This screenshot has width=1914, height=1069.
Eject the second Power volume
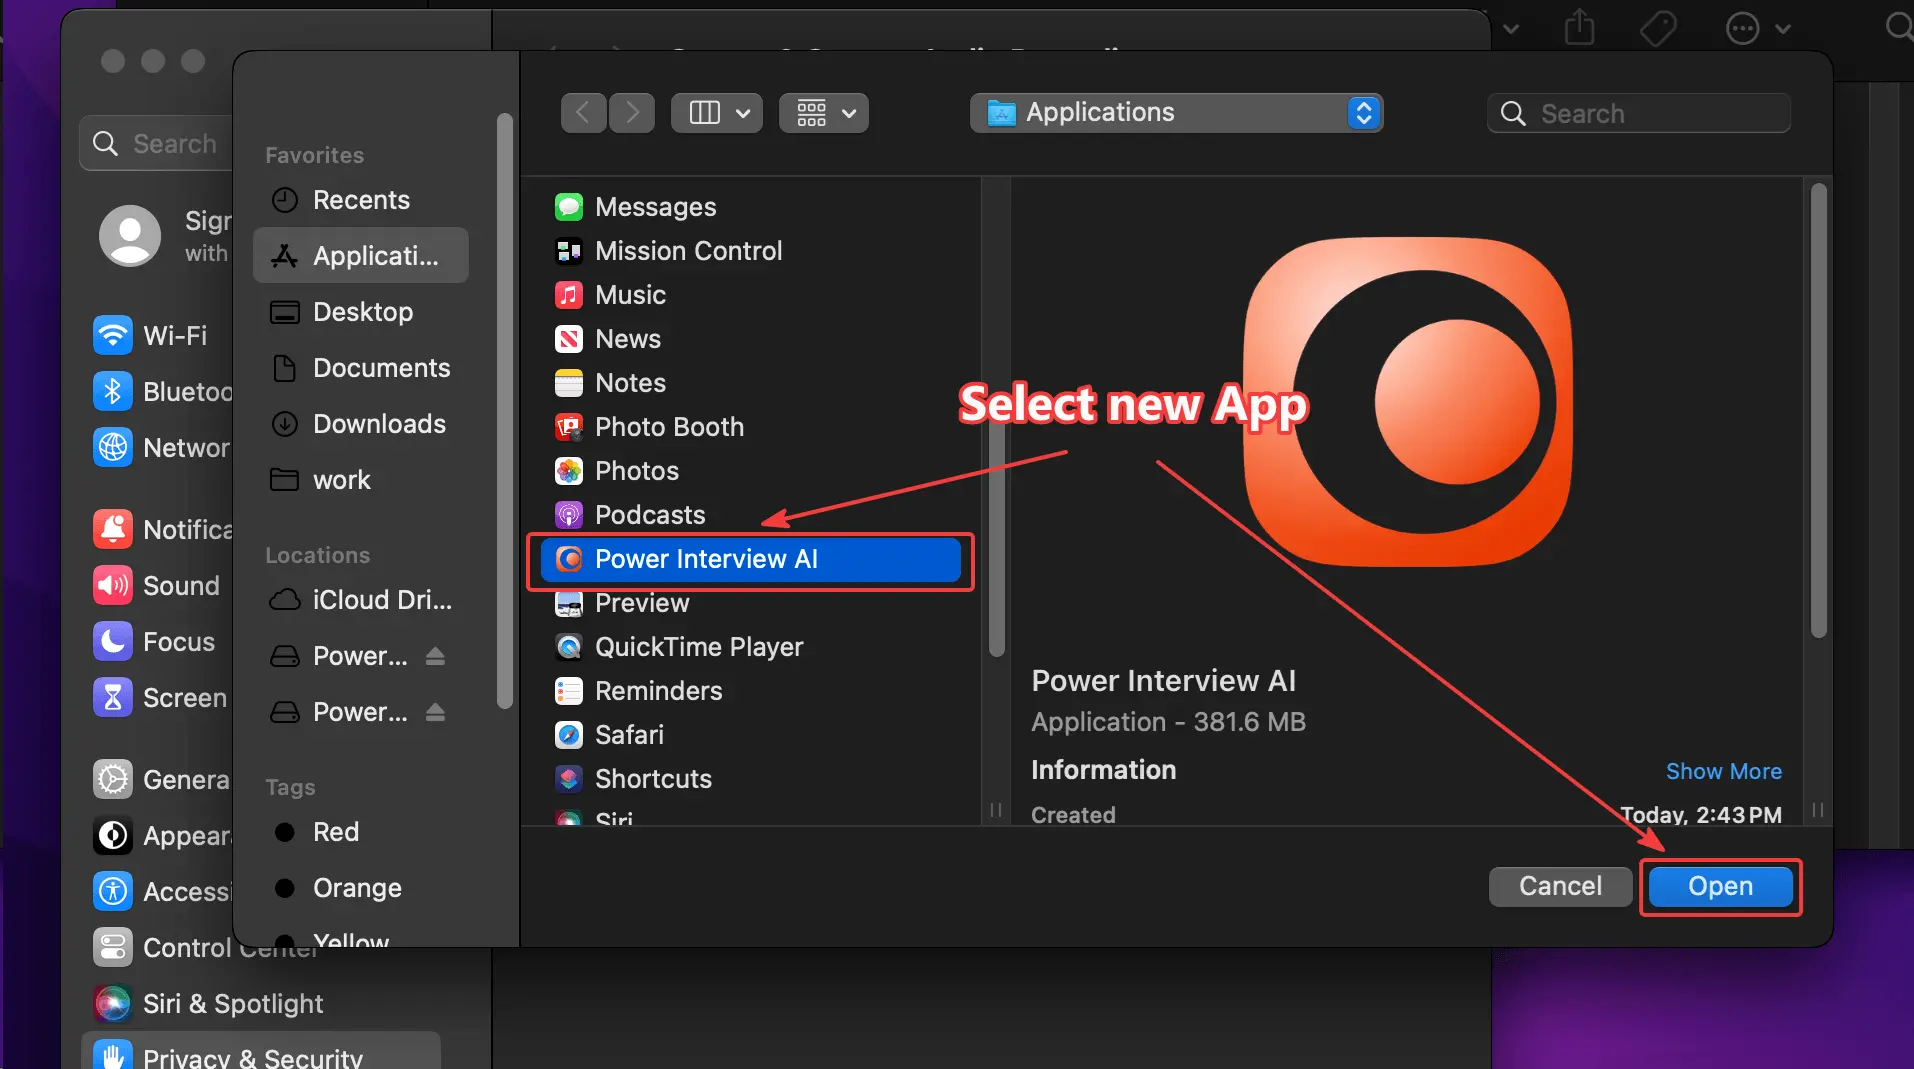(x=435, y=712)
